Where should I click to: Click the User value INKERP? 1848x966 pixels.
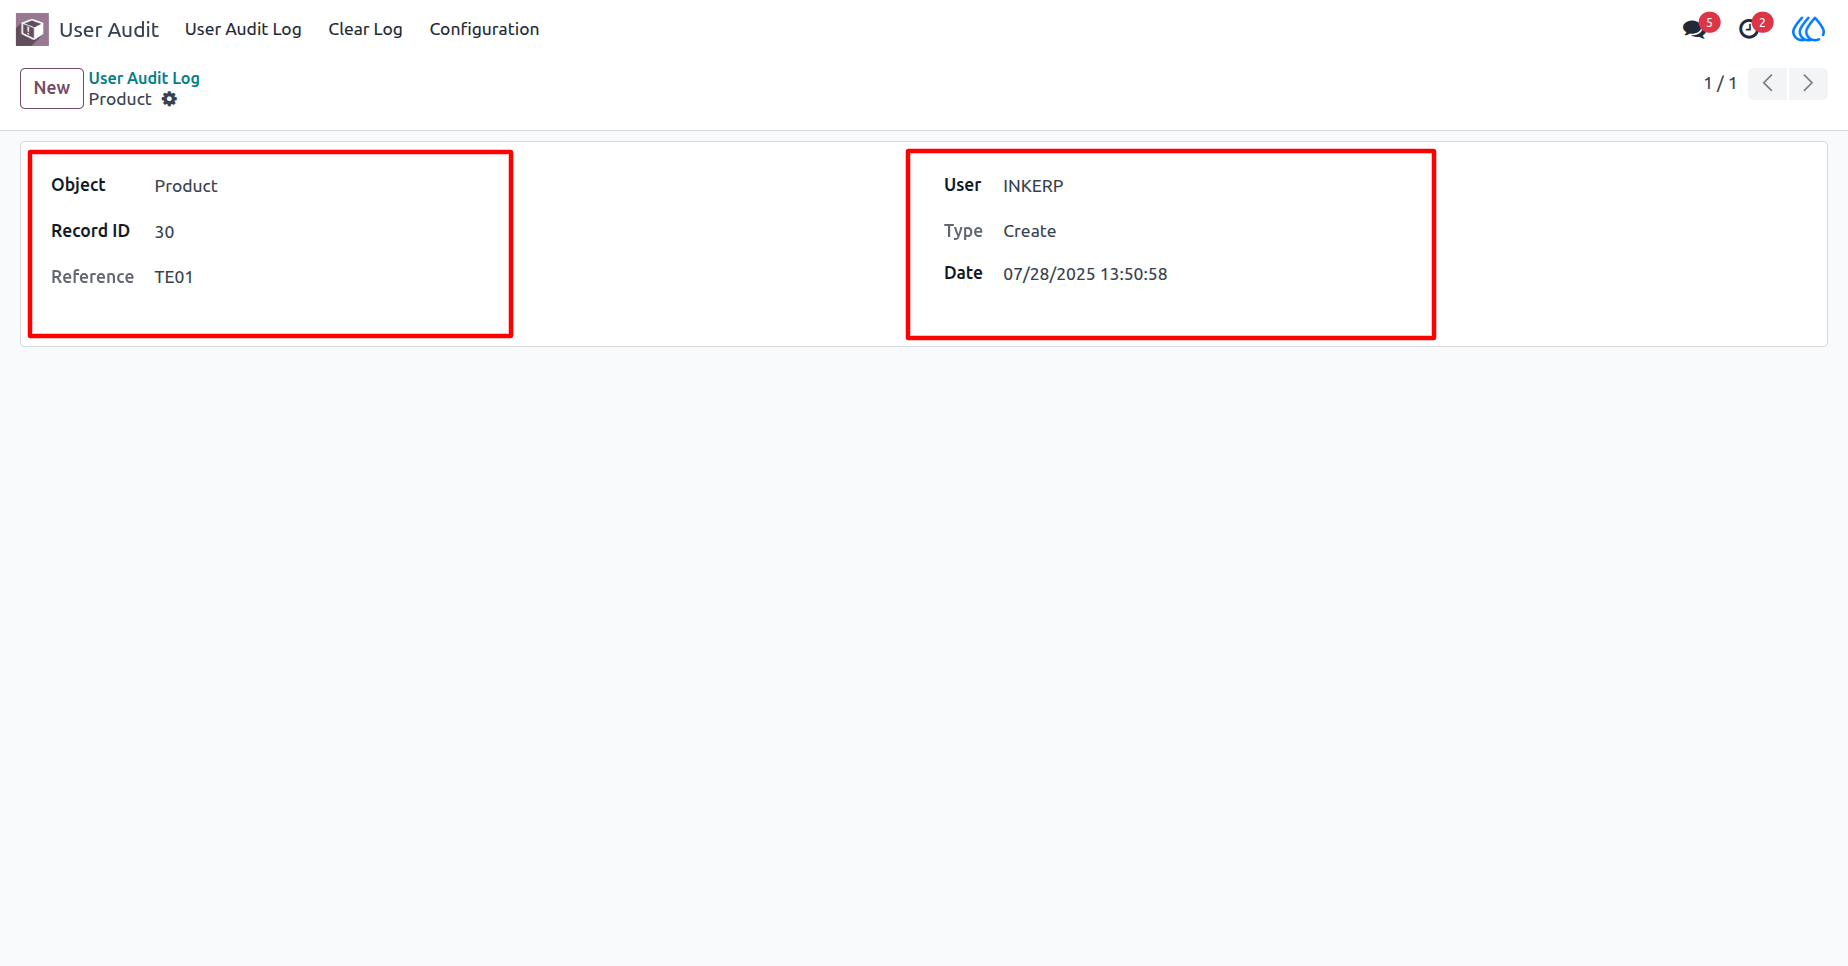click(x=1033, y=186)
